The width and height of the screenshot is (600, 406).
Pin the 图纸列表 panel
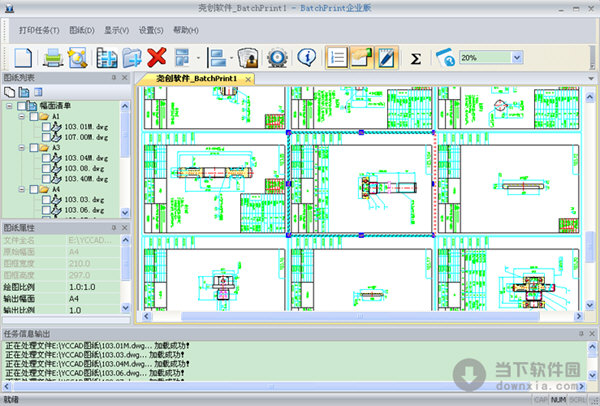114,78
